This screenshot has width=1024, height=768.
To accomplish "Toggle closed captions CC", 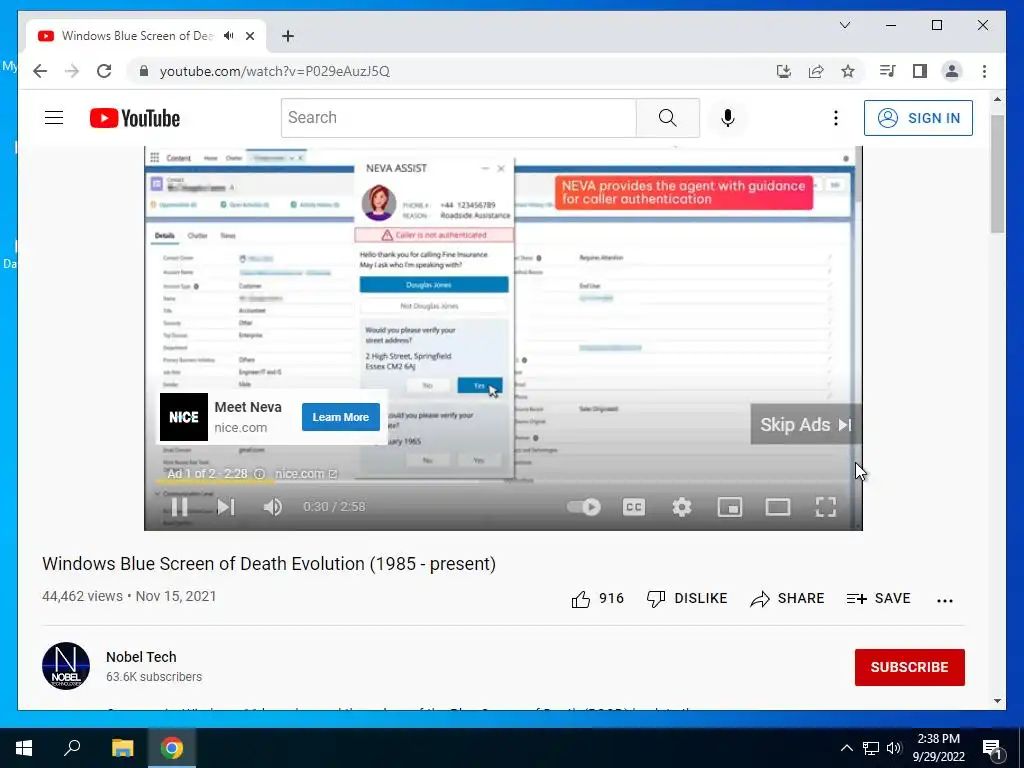I will tap(633, 507).
